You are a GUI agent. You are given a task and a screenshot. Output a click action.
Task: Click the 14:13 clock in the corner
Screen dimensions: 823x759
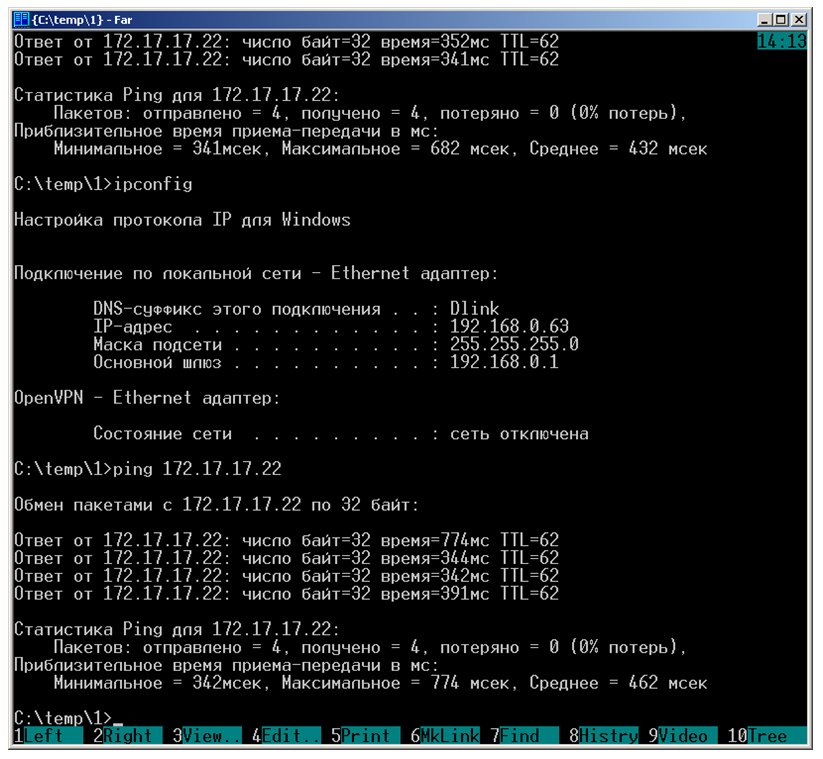click(781, 42)
